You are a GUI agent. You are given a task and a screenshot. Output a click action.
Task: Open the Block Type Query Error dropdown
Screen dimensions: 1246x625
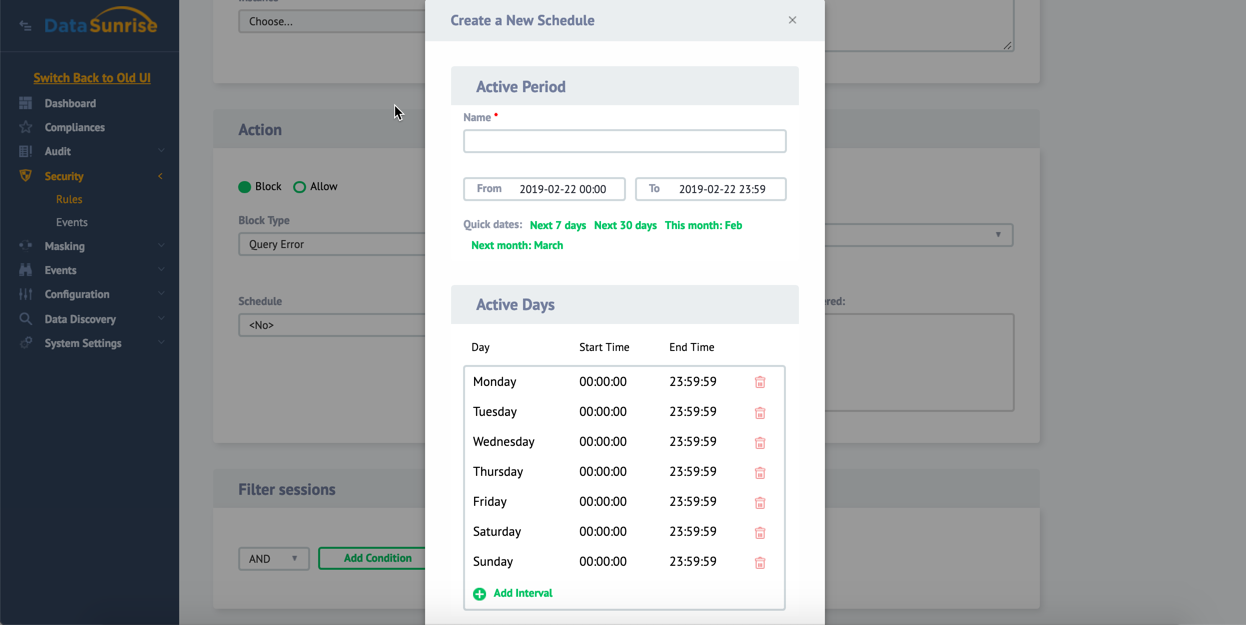[331, 244]
